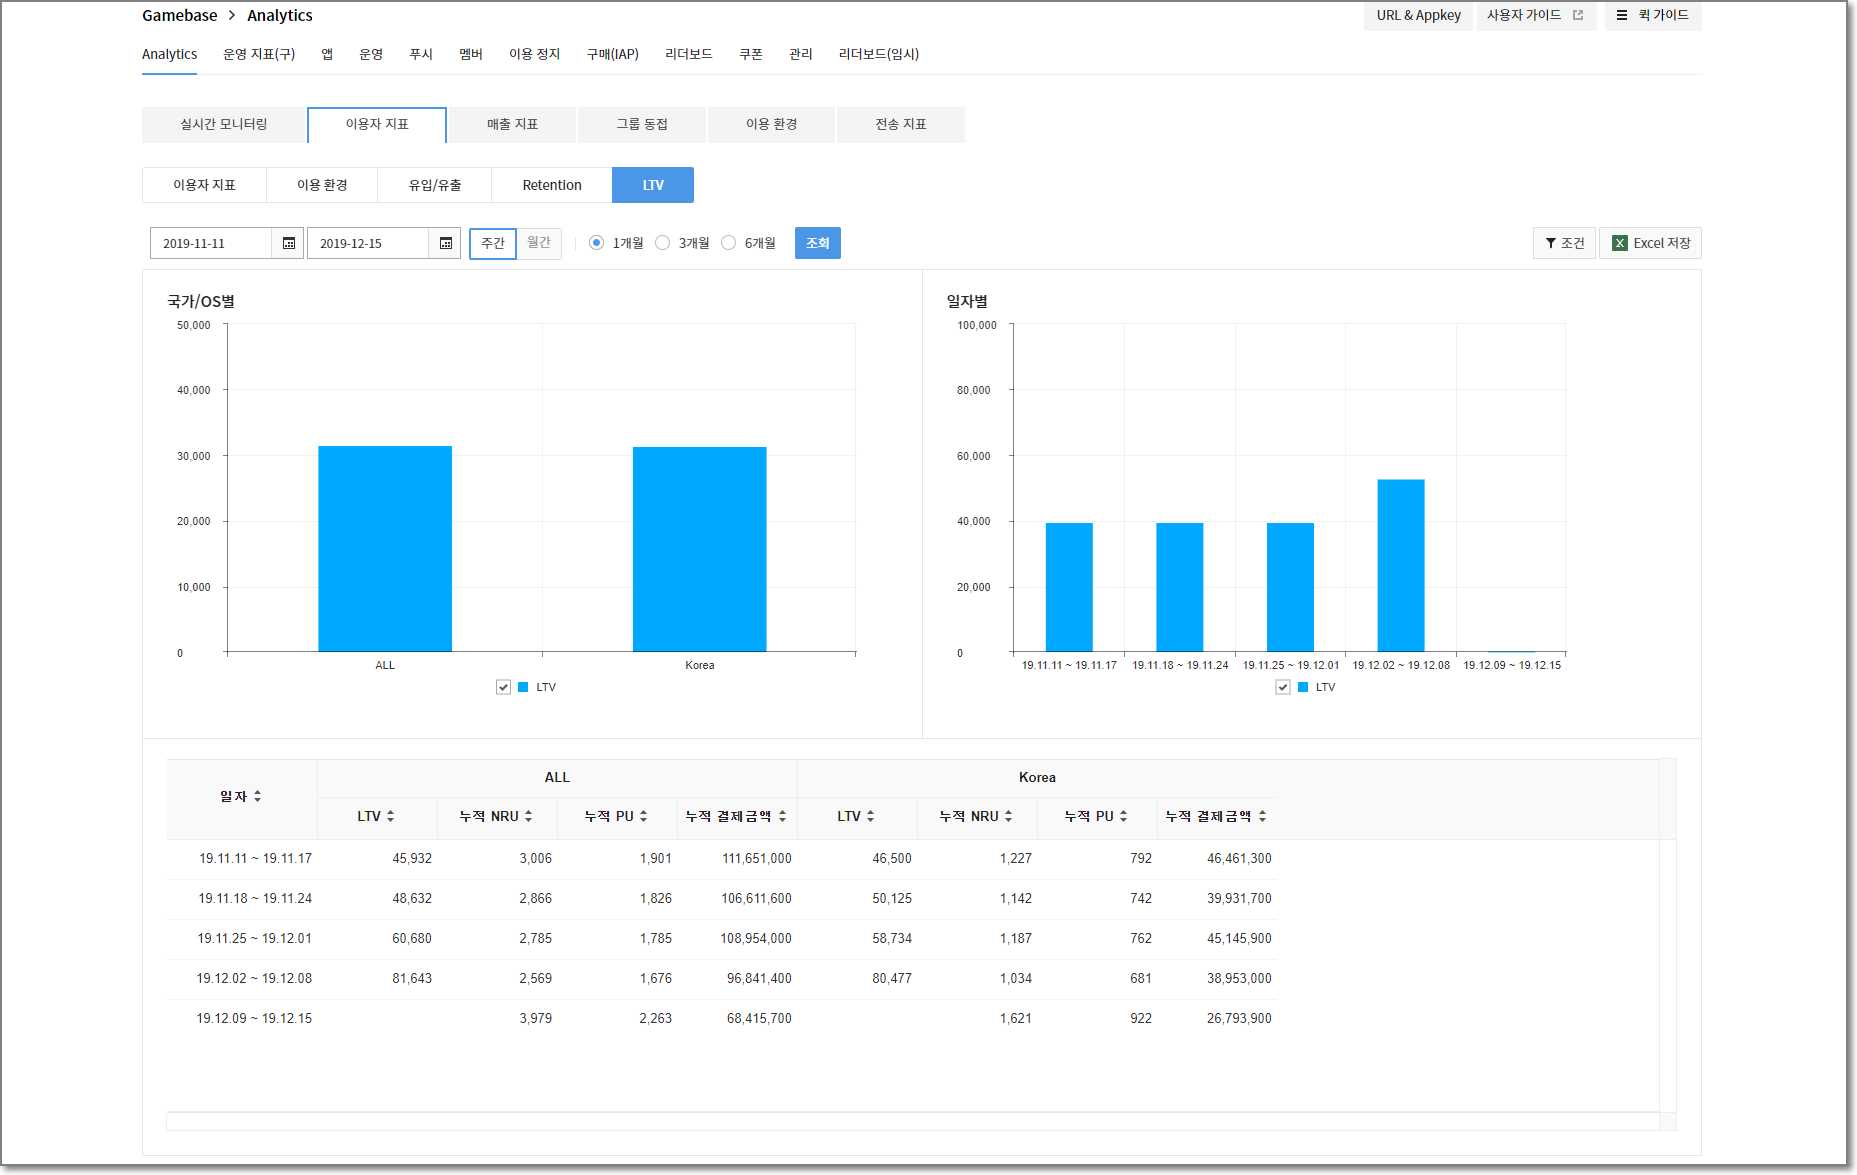Switch to 월간 monthly view
This screenshot has height=1175, width=1857.
(x=539, y=243)
